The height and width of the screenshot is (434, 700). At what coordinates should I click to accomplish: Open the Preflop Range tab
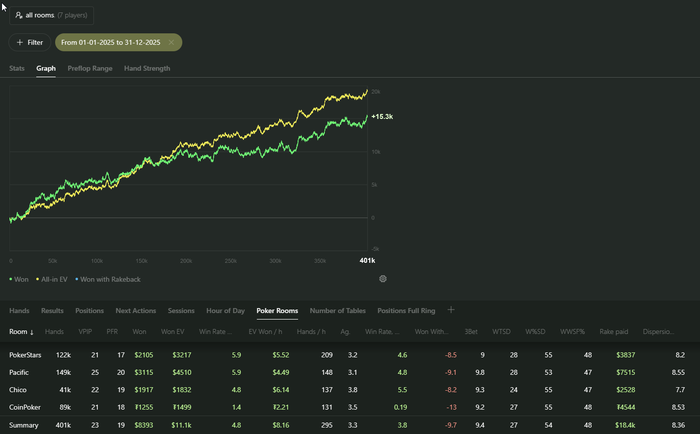(90, 68)
